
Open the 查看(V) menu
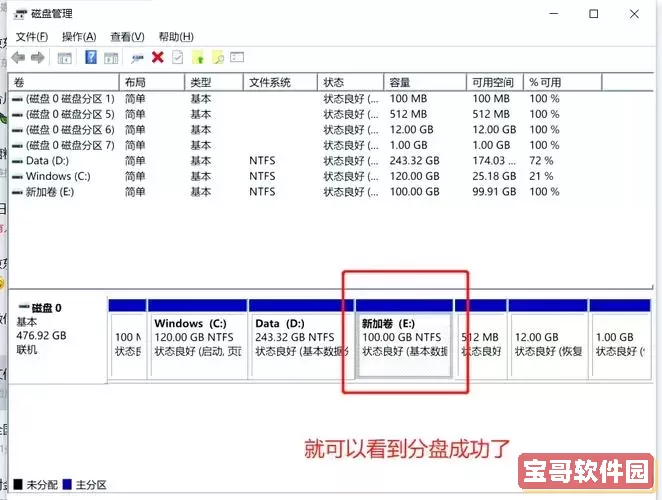(127, 37)
